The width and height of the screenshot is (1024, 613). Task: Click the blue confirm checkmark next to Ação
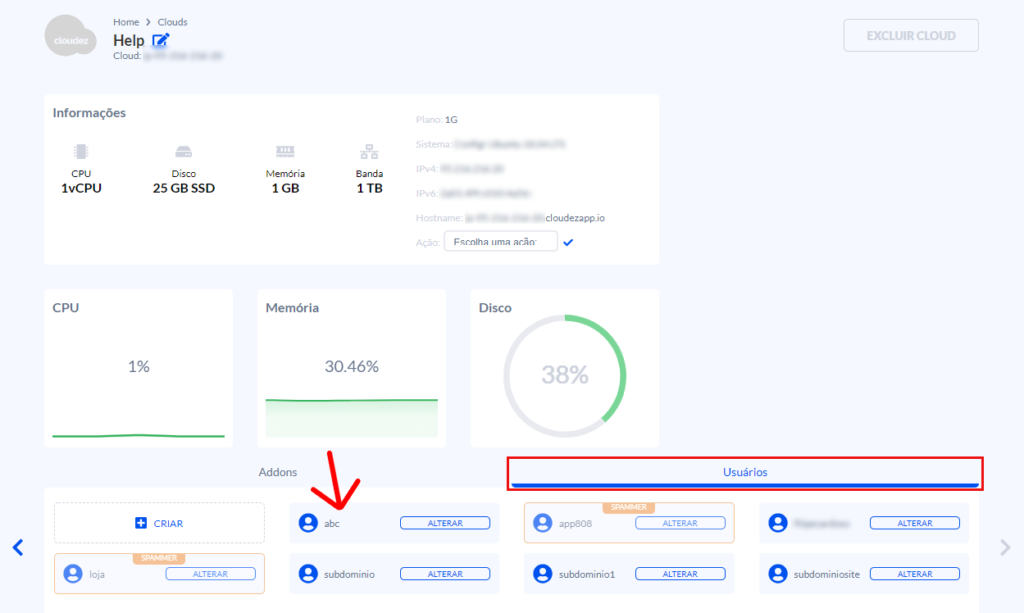tap(568, 242)
